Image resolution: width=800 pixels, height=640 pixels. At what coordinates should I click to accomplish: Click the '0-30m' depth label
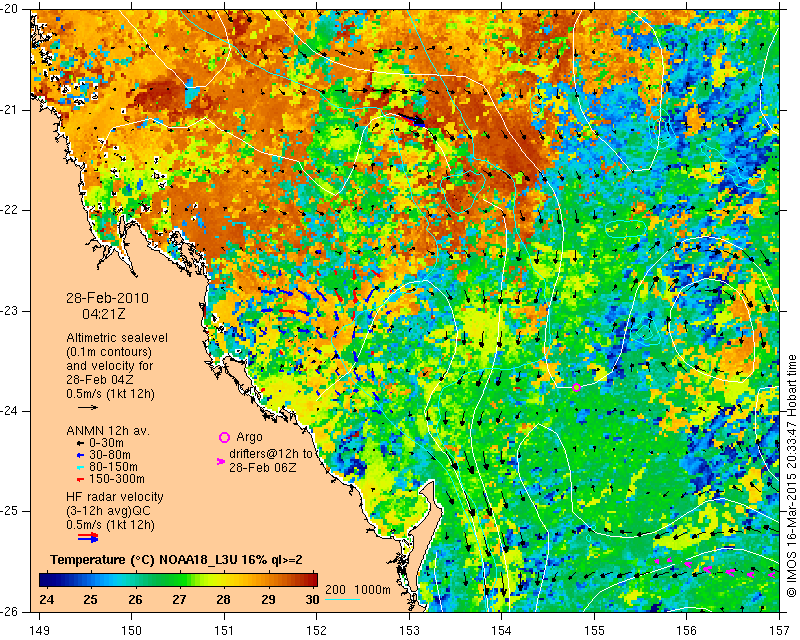(106, 443)
